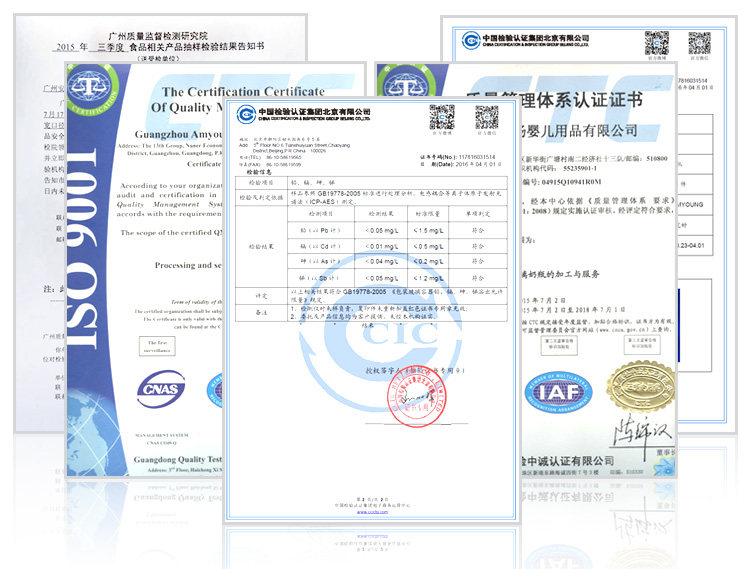The image size is (750, 569).
Task: Click the right surveillance audit box on the Chinese certificate
Action: coord(642,344)
